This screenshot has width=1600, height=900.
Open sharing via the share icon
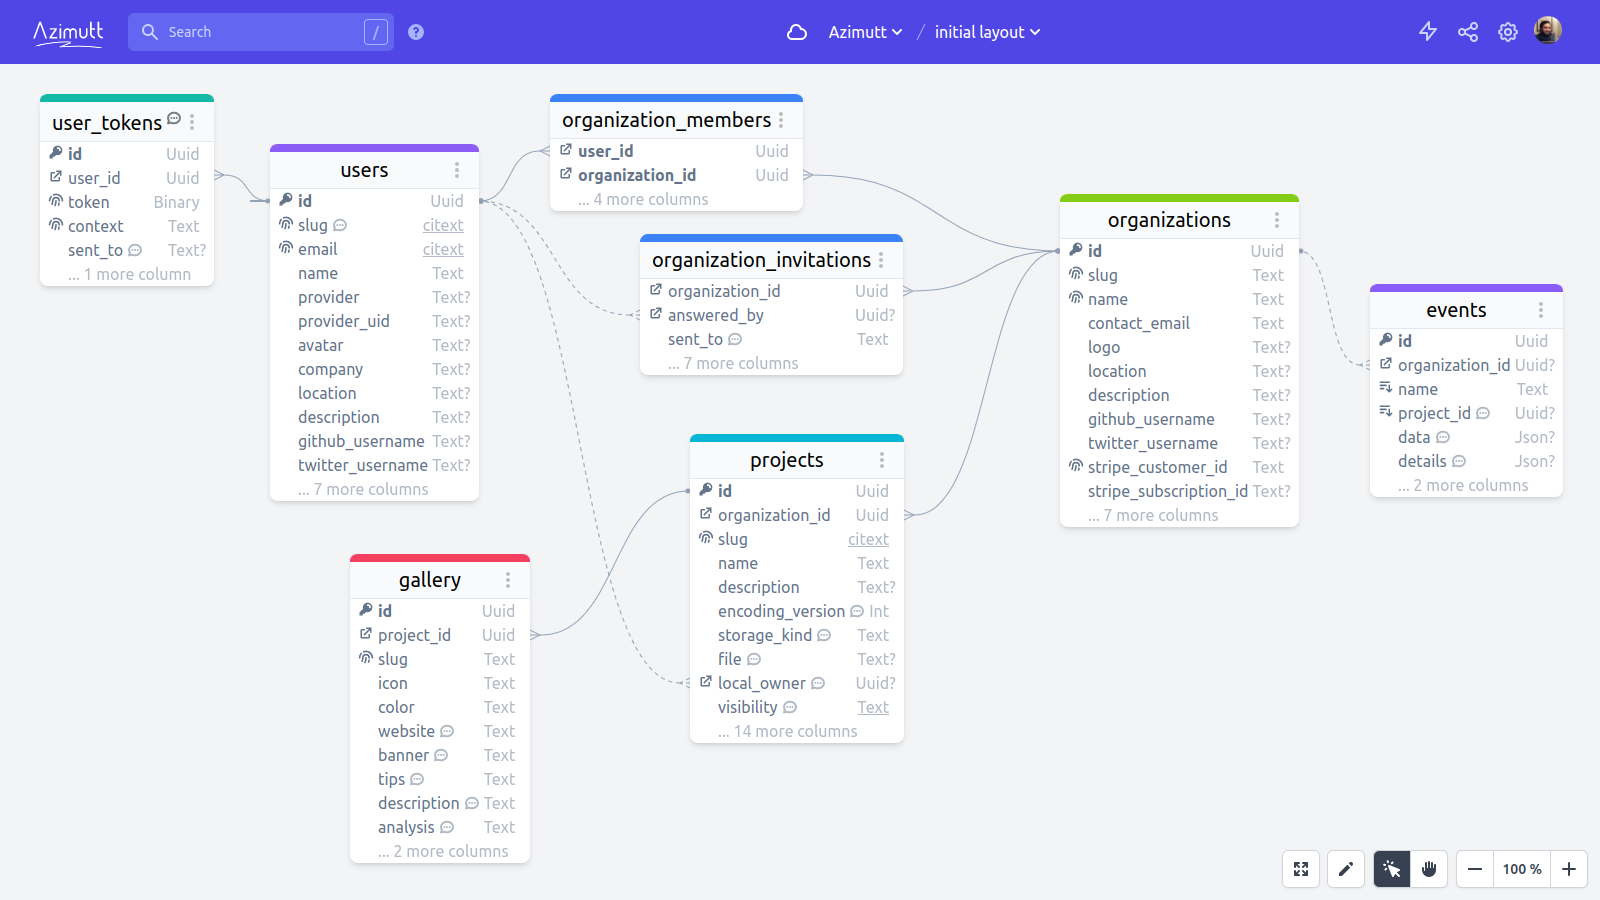point(1468,31)
